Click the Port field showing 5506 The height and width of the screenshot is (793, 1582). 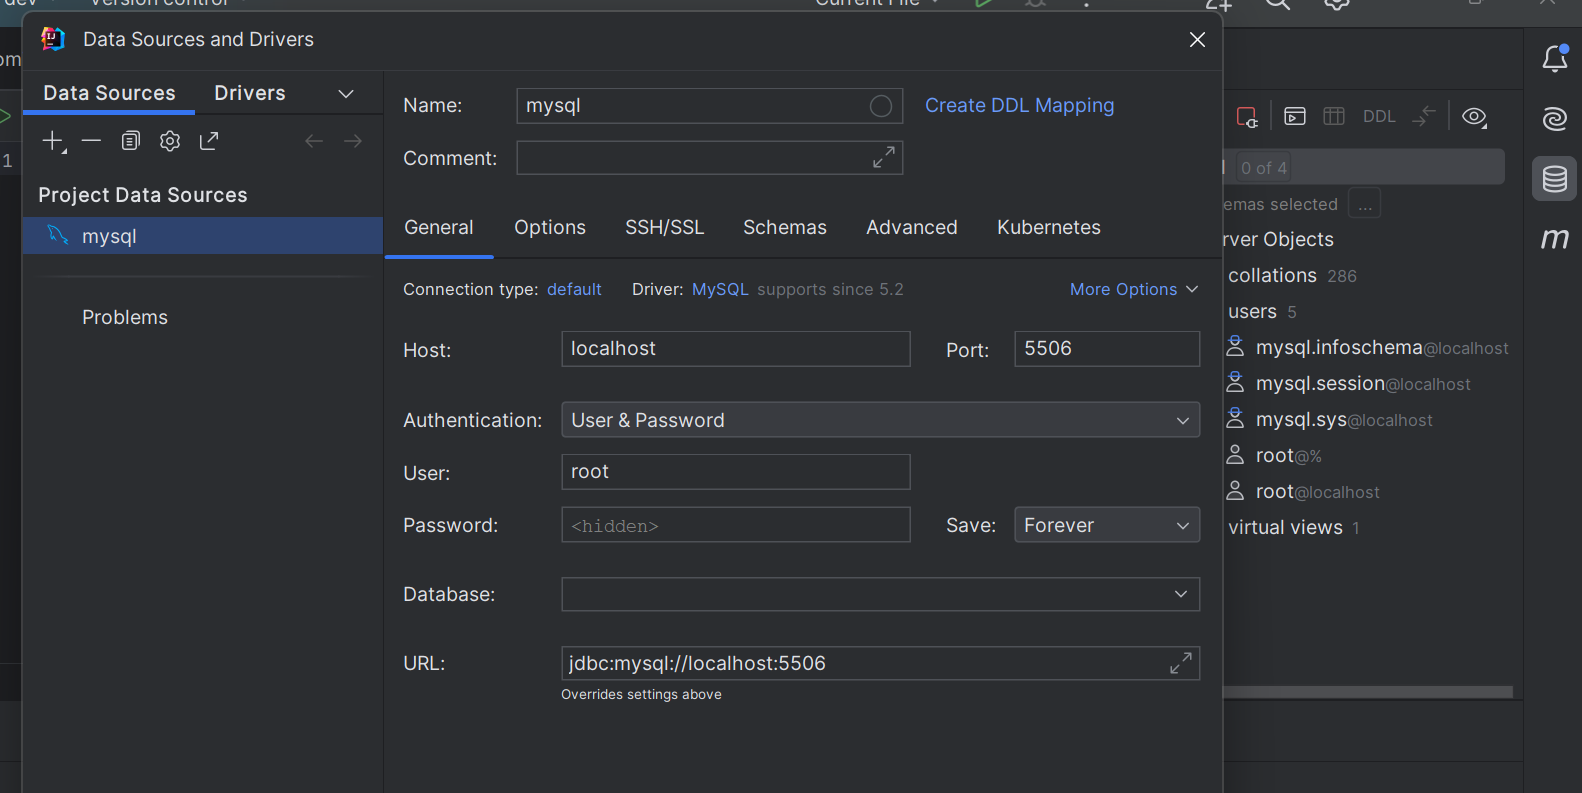click(1107, 349)
